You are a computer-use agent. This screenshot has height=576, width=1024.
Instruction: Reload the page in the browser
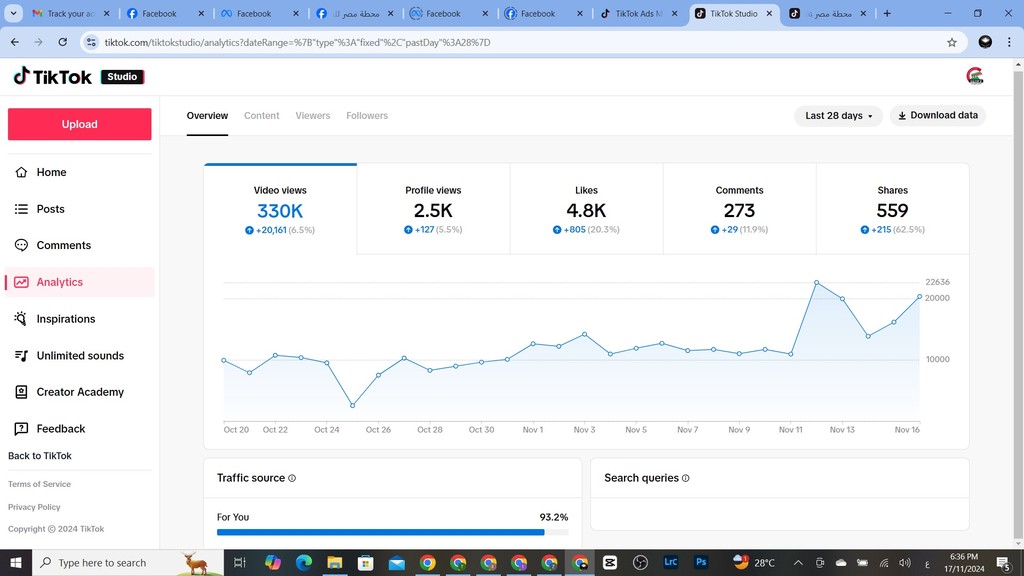(x=63, y=42)
